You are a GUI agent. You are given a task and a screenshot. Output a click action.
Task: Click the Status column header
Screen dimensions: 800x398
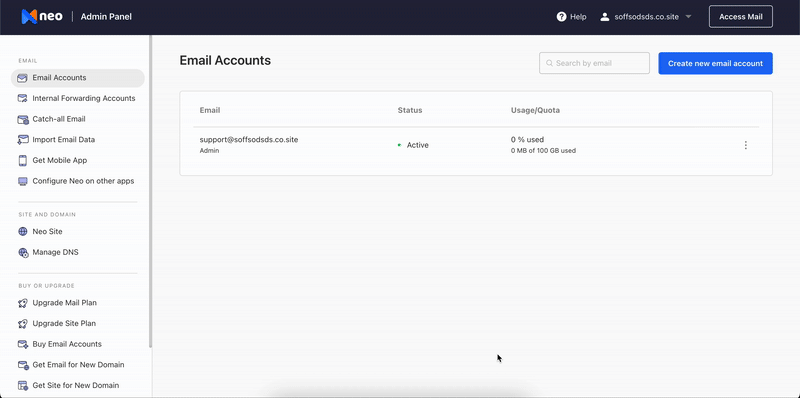[x=410, y=110]
